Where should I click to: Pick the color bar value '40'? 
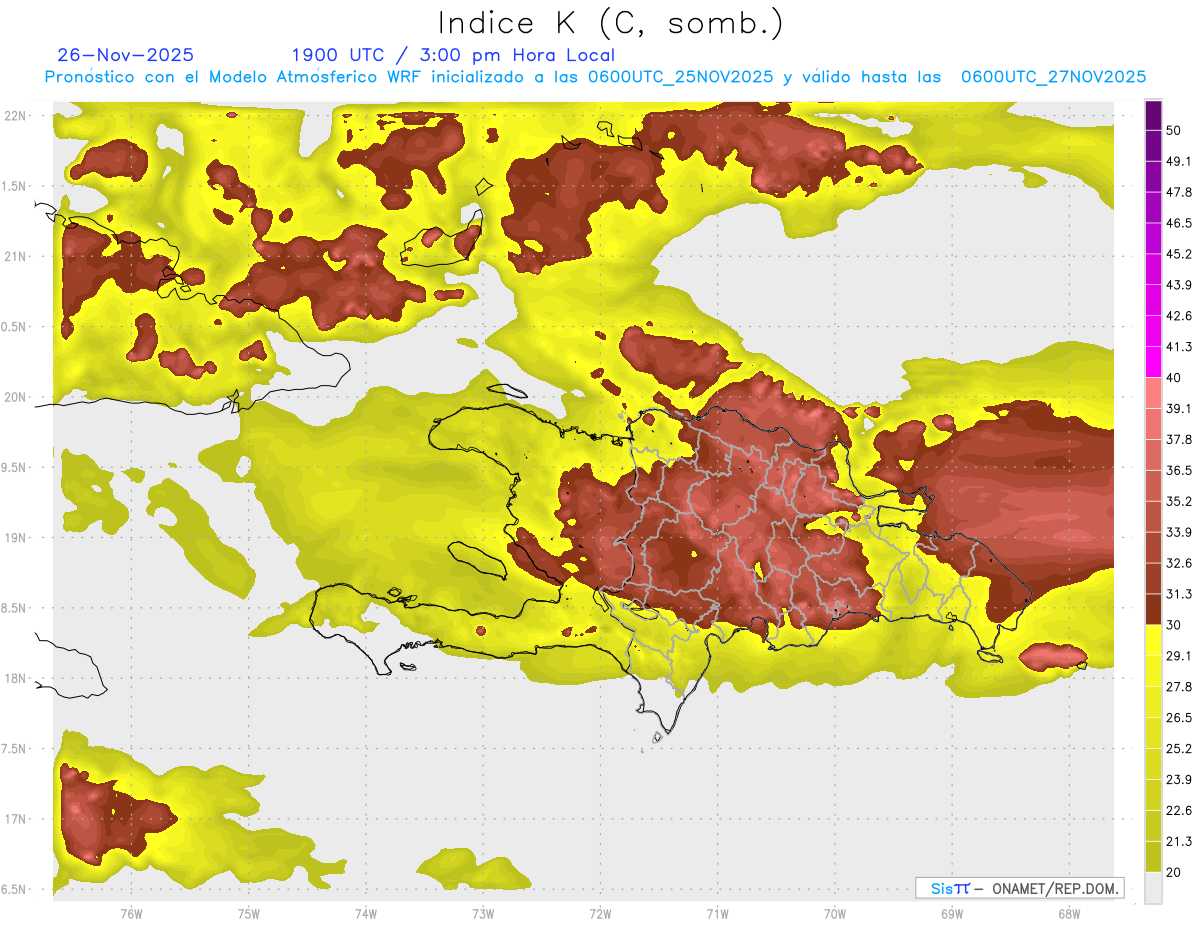[1175, 378]
